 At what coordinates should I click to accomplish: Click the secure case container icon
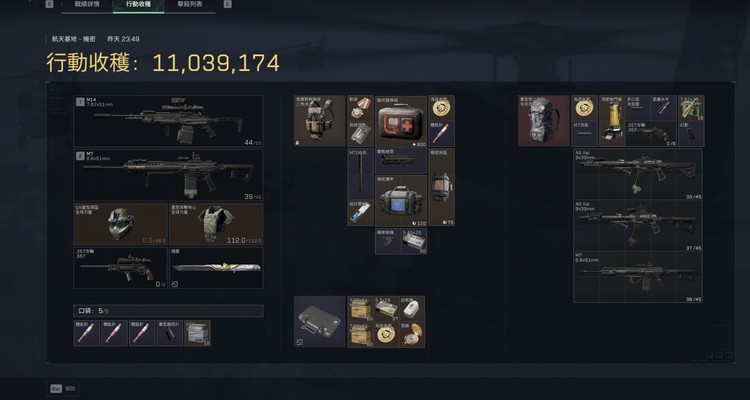320,322
